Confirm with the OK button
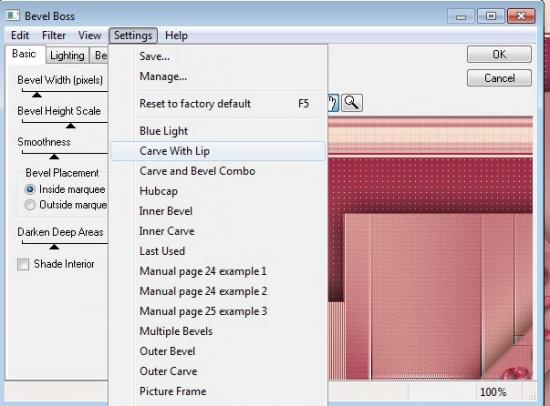This screenshot has height=406, width=550. pos(499,54)
